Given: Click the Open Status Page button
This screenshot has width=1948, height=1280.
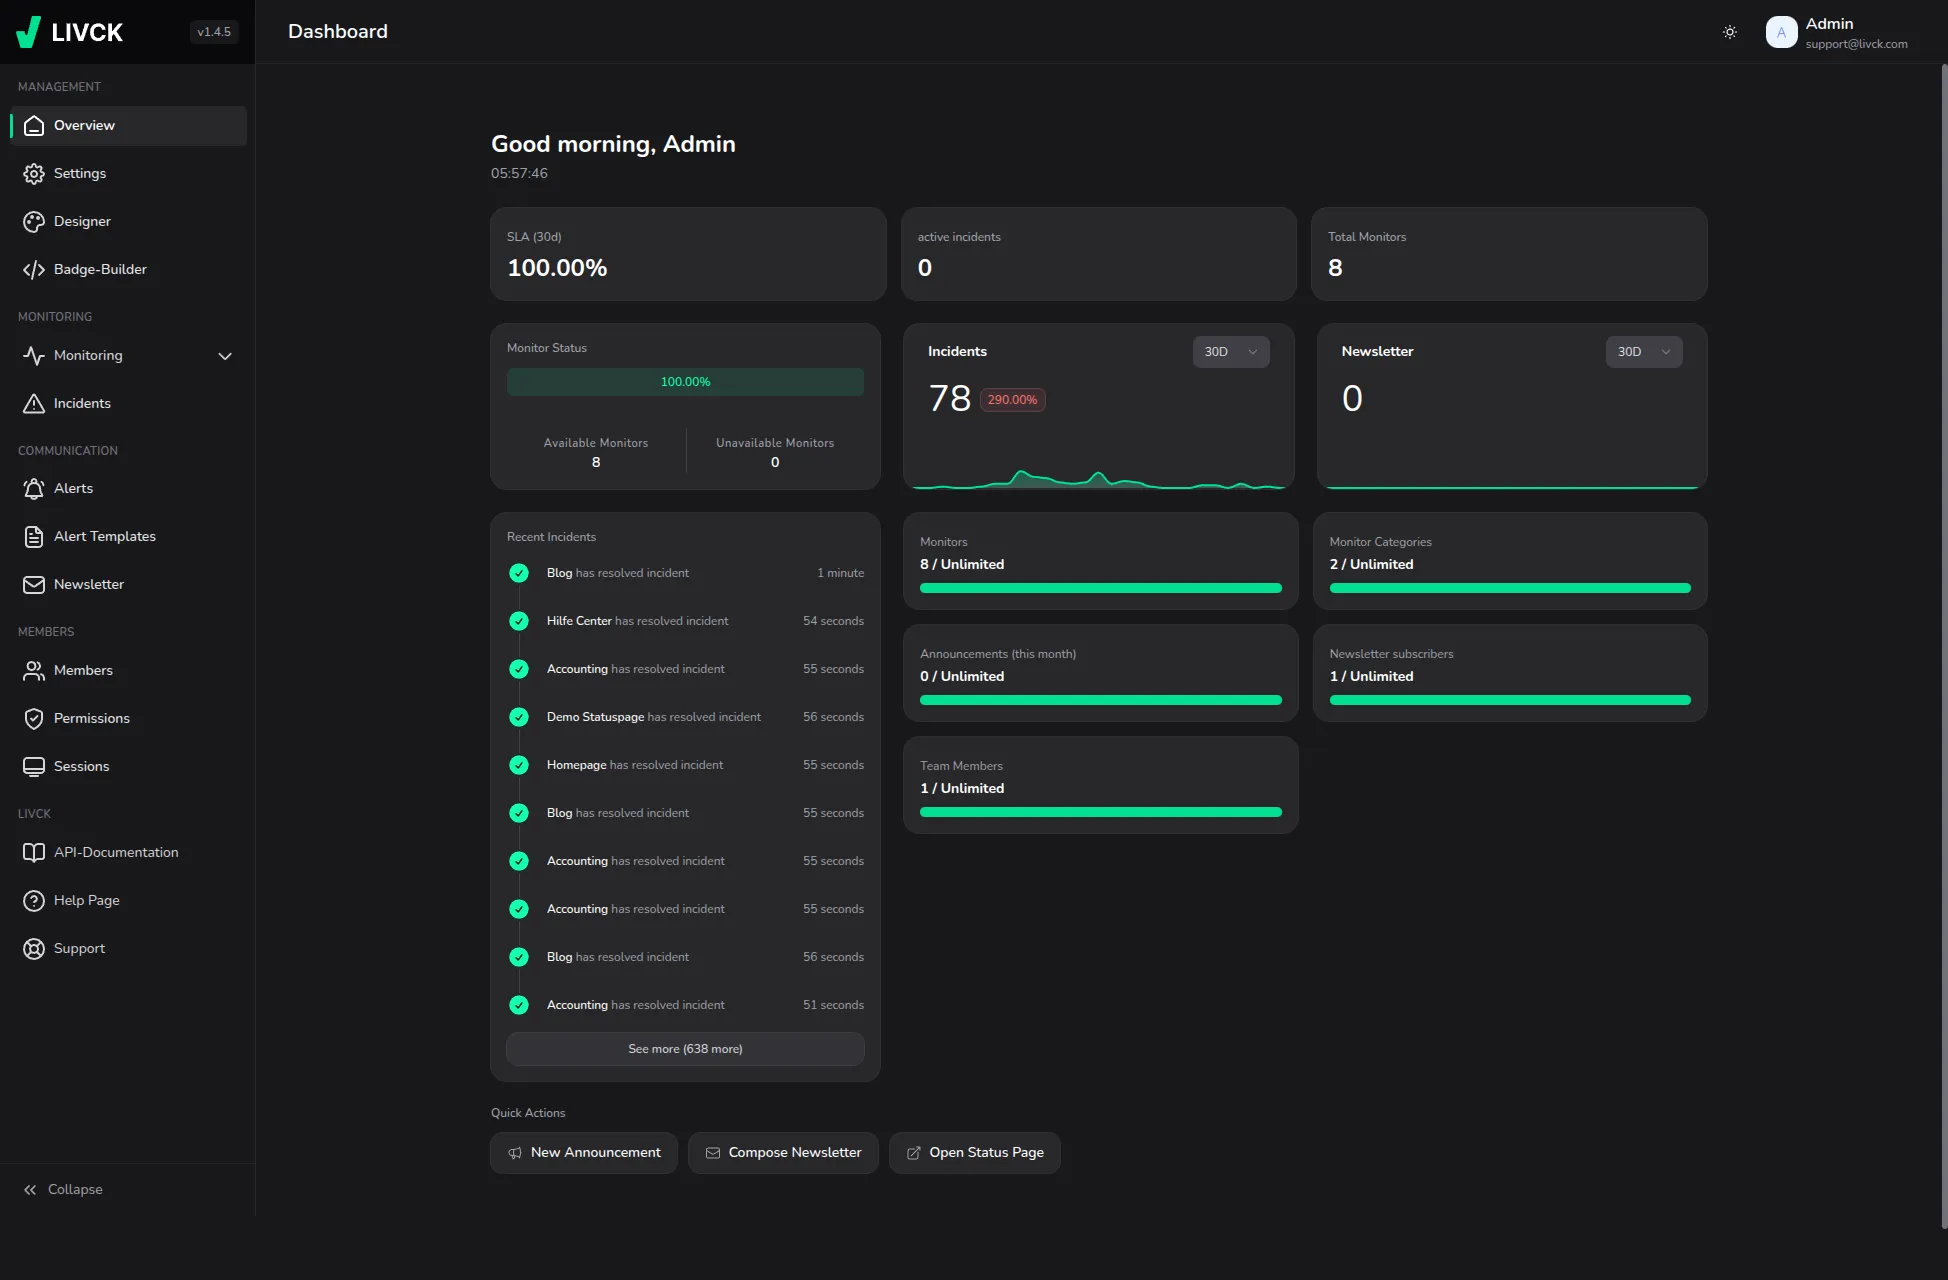Looking at the screenshot, I should click(974, 1153).
